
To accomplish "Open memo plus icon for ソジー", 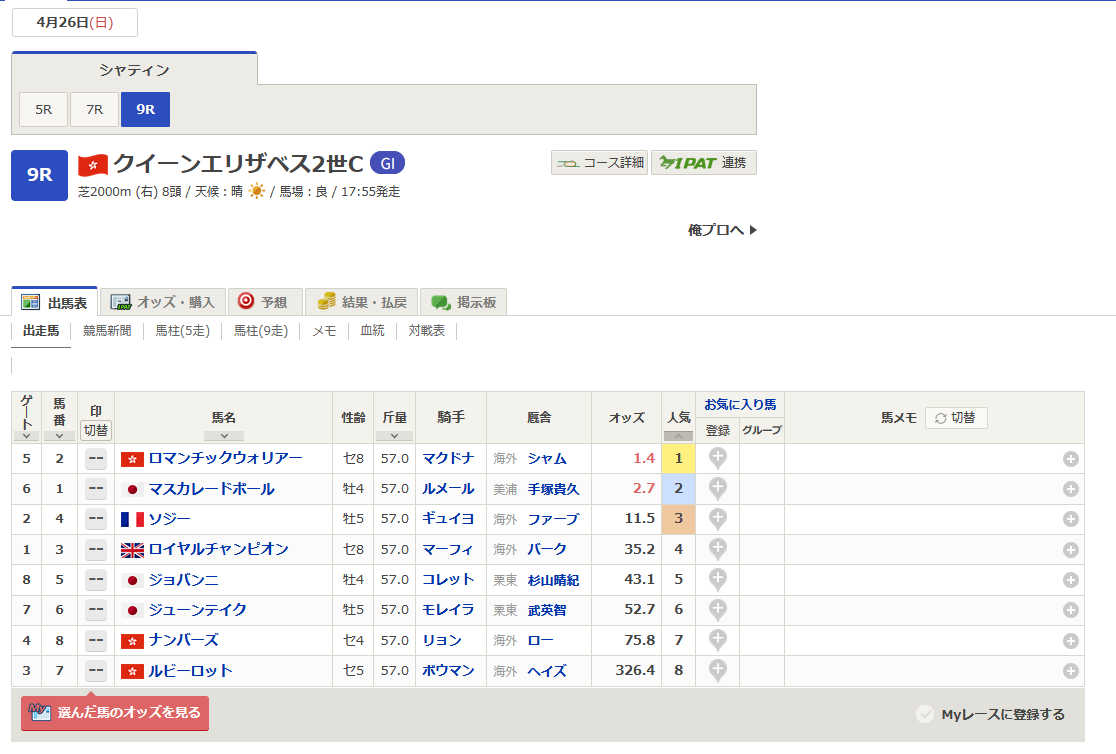I will point(1070,520).
